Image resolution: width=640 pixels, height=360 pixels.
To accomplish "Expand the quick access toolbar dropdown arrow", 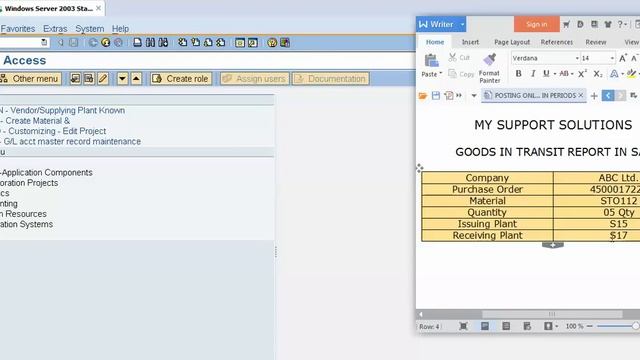I will click(x=474, y=96).
